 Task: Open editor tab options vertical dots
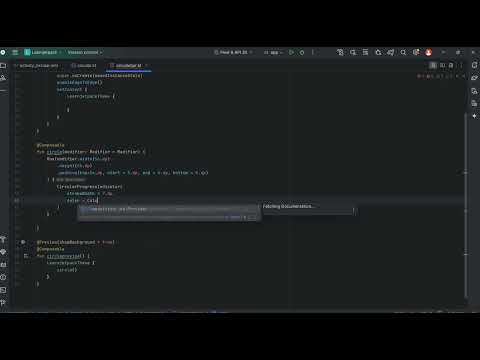(x=461, y=65)
